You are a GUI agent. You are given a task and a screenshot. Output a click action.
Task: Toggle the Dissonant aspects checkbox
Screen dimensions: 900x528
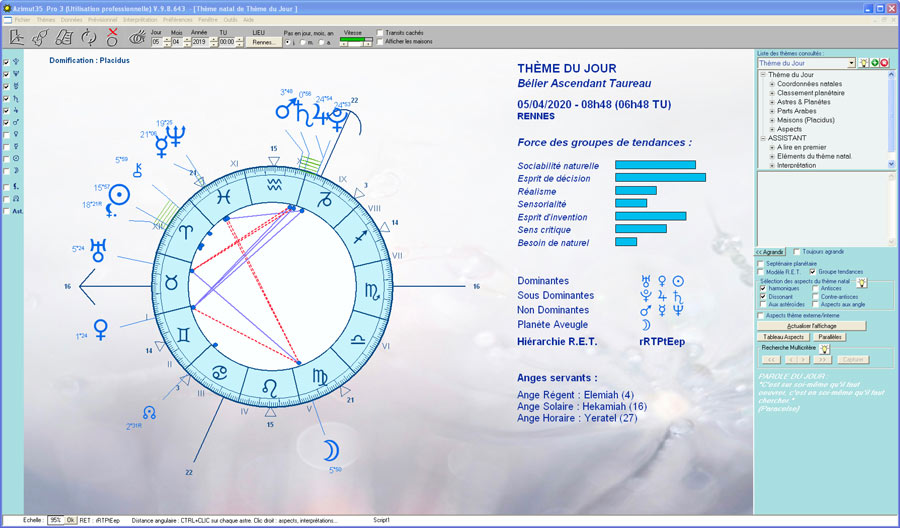762,296
